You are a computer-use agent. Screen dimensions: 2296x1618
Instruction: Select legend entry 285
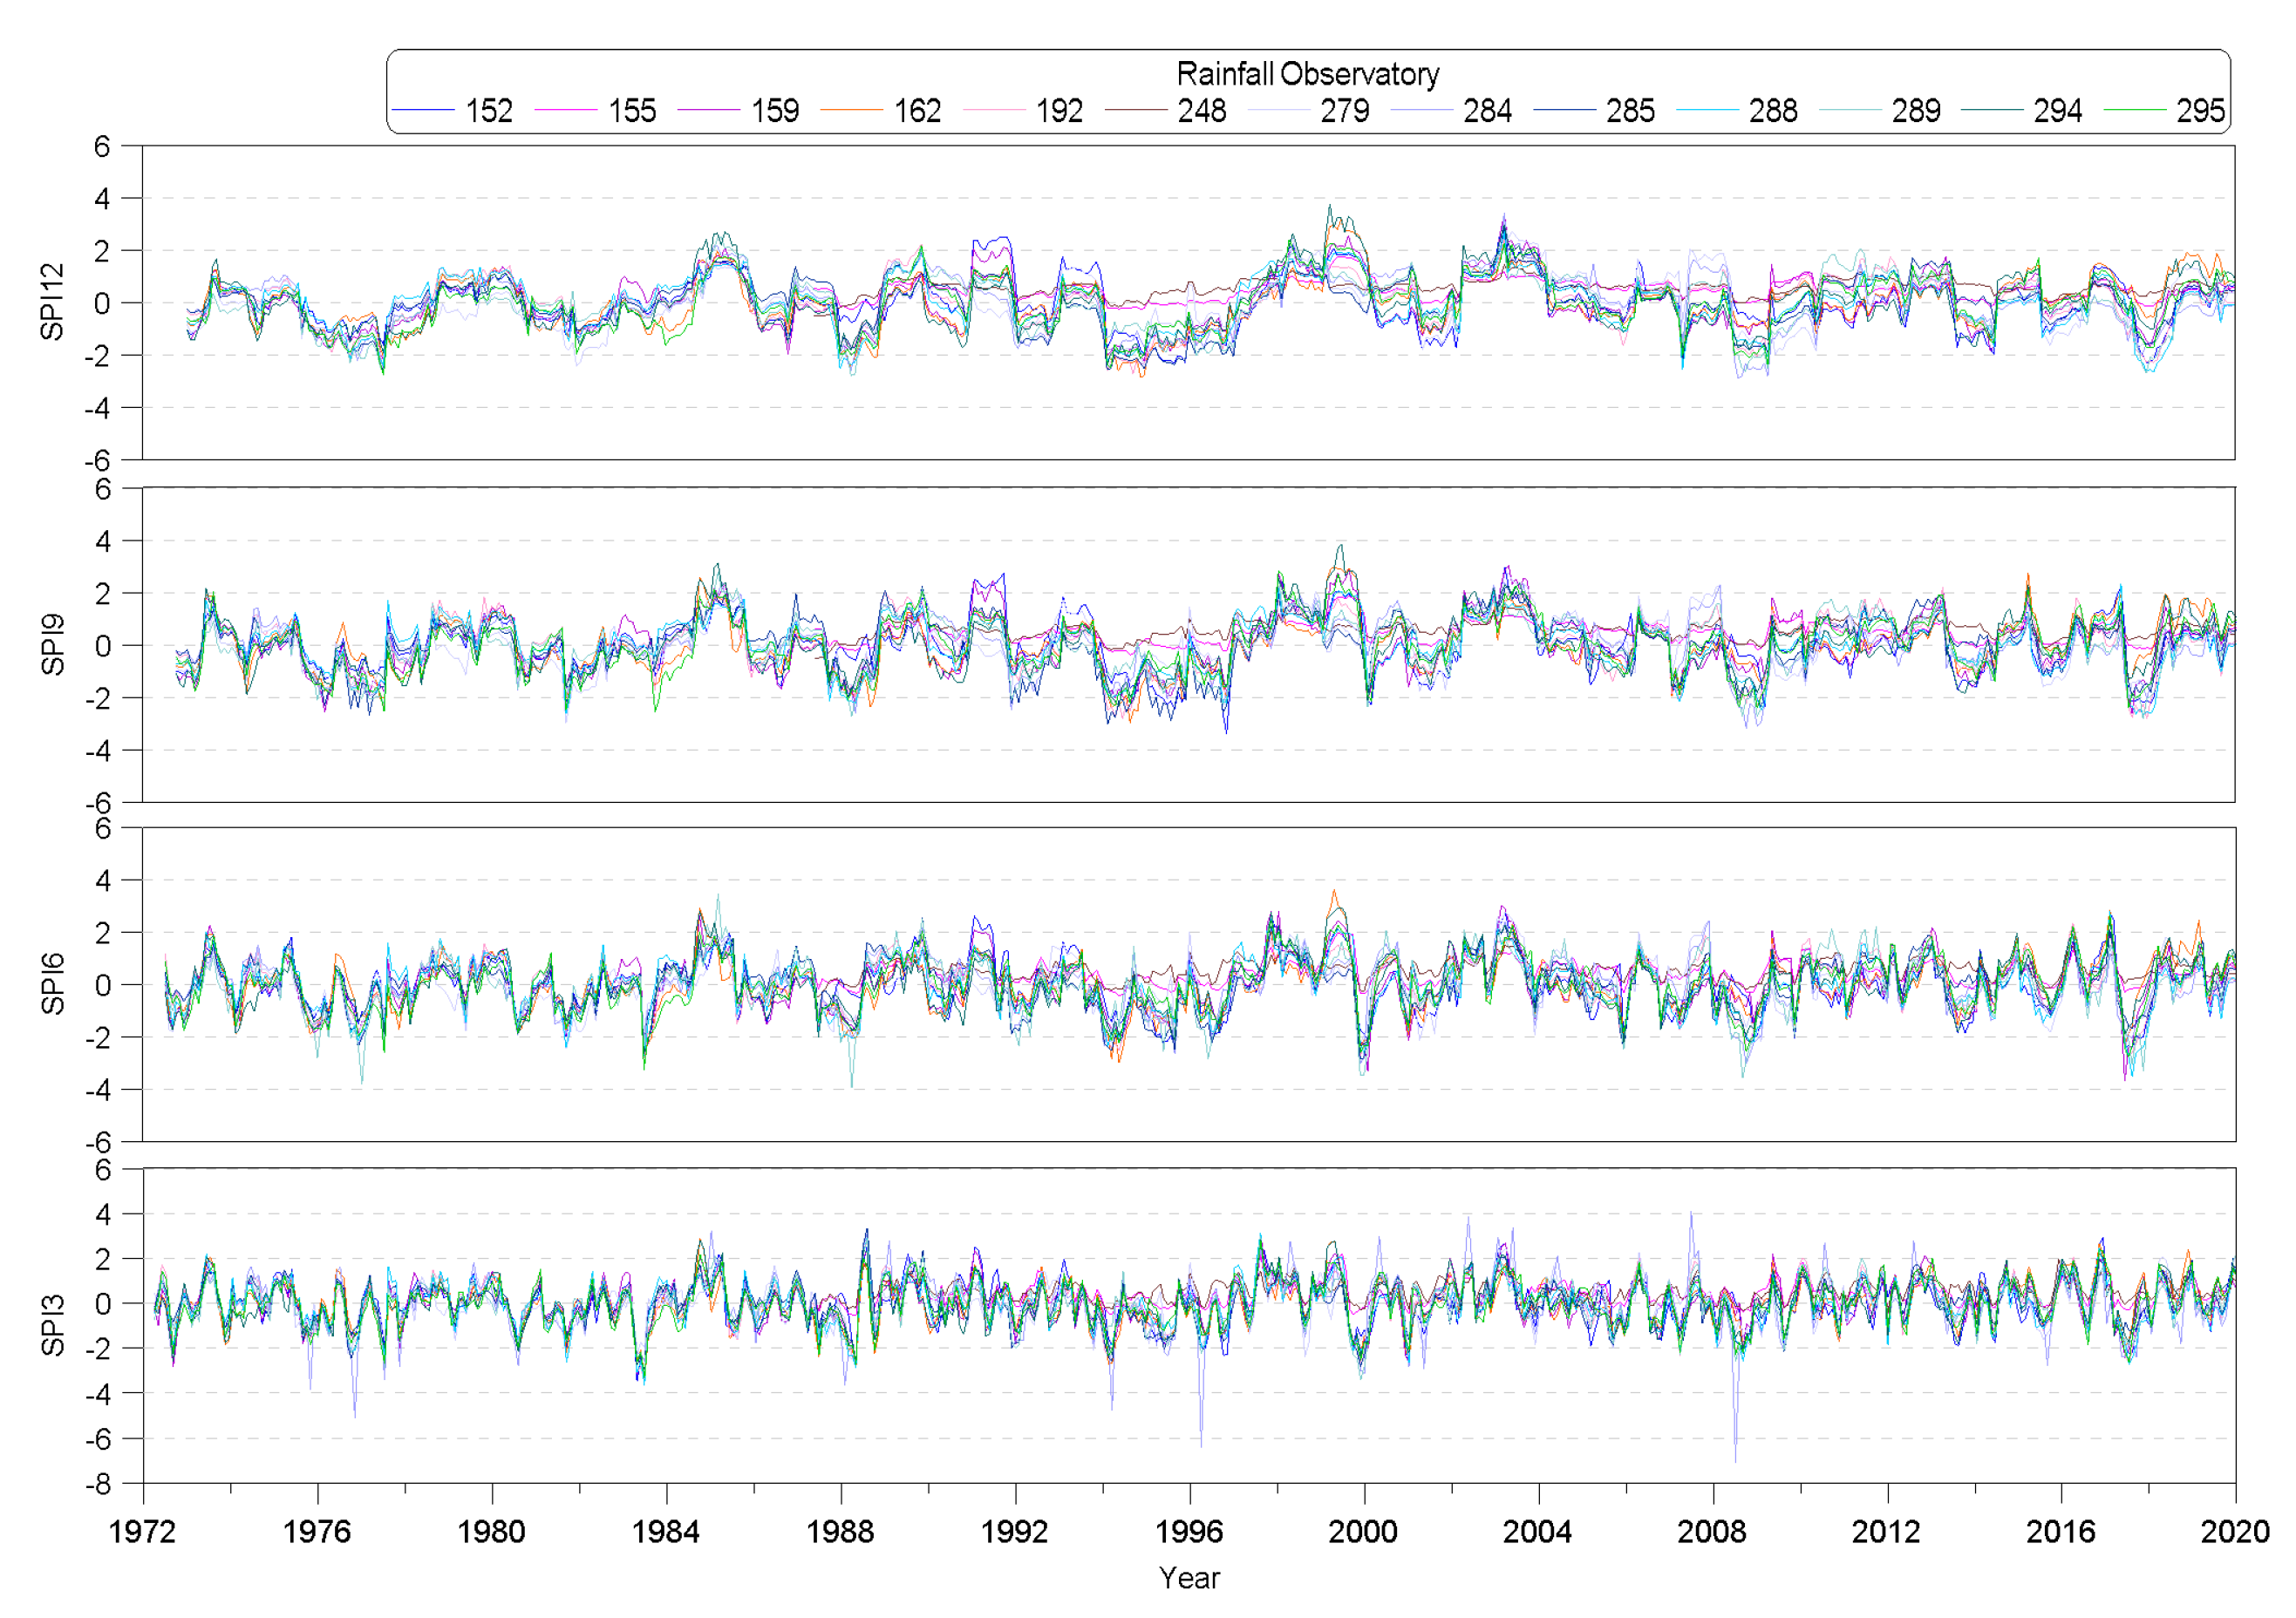1630,110
